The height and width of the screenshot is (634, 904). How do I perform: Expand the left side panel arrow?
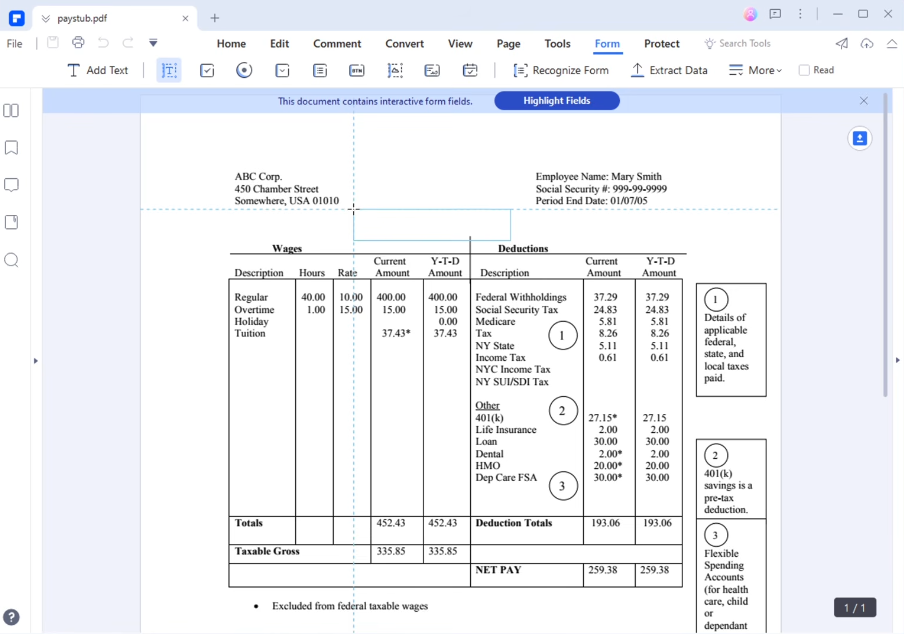(x=36, y=361)
